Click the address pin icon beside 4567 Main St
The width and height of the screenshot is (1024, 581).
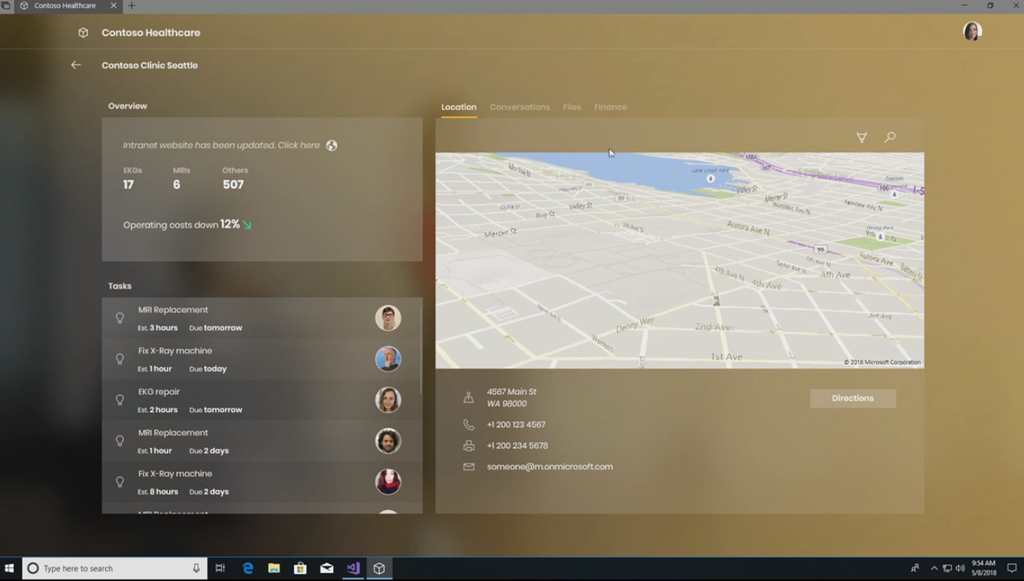[x=468, y=397]
